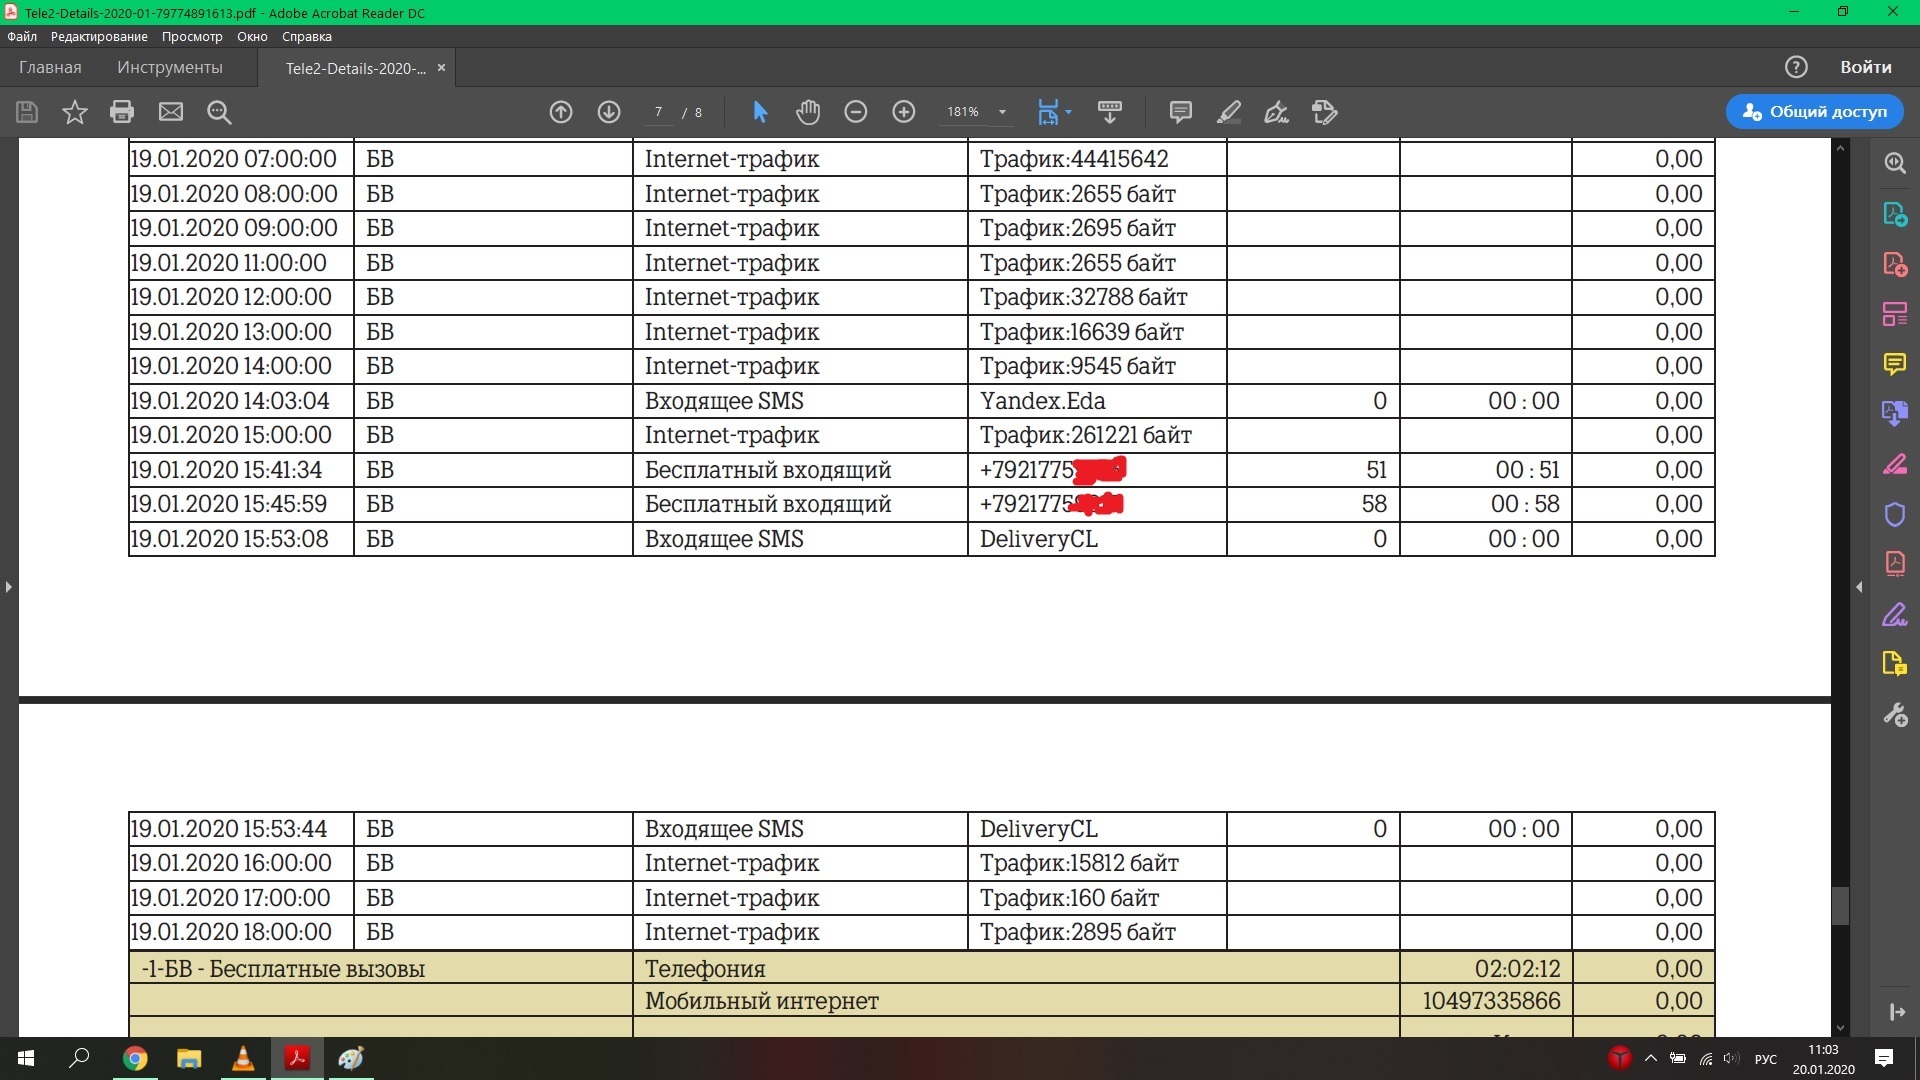Open the Справка menu
The width and height of the screenshot is (1920, 1080).
point(306,36)
